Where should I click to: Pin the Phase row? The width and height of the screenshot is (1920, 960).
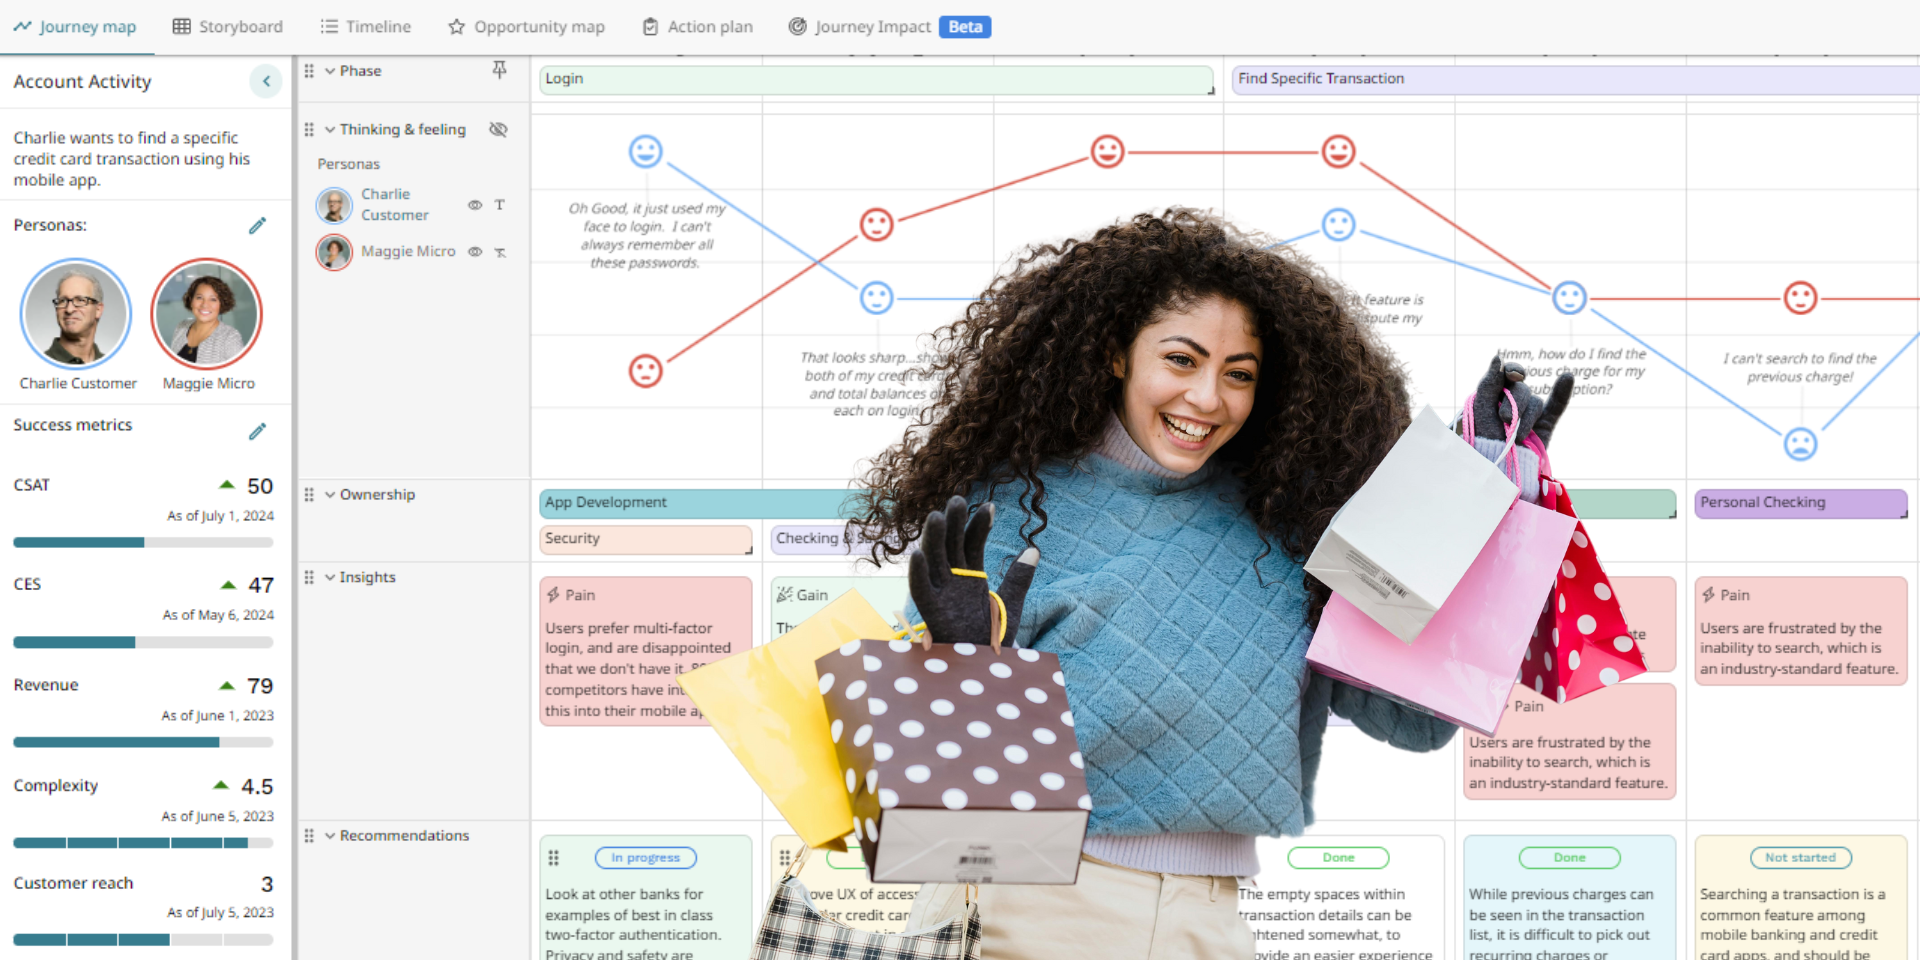500,70
